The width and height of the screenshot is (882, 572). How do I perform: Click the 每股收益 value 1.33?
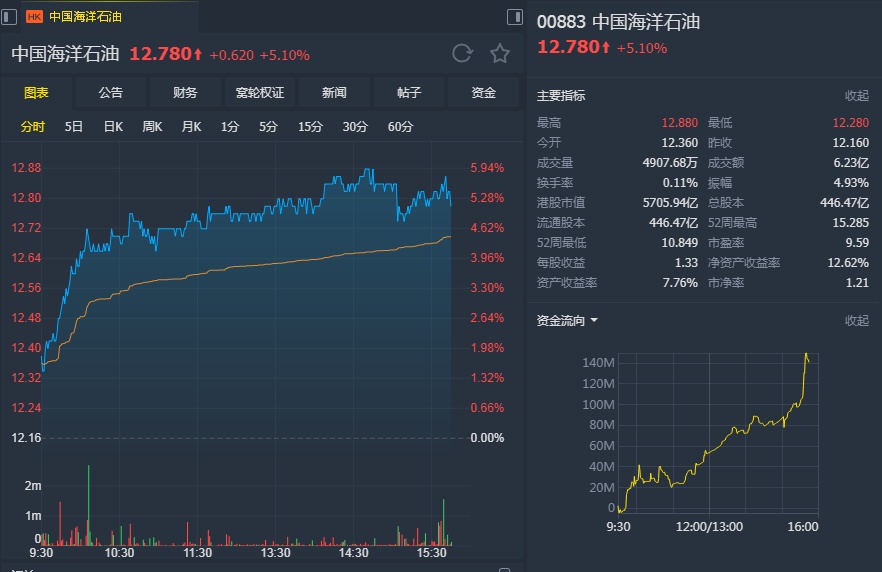[686, 263]
